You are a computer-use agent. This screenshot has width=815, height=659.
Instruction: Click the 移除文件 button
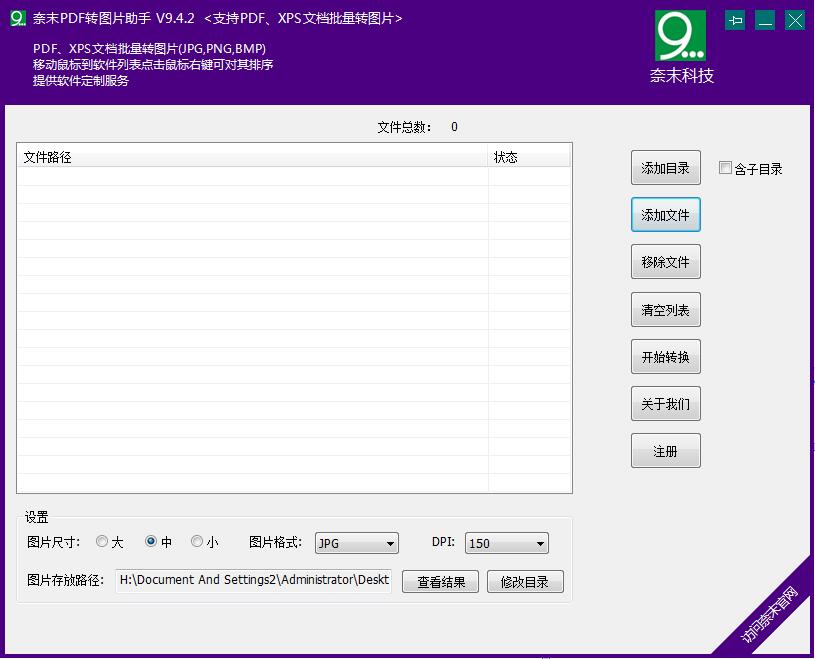pos(665,261)
